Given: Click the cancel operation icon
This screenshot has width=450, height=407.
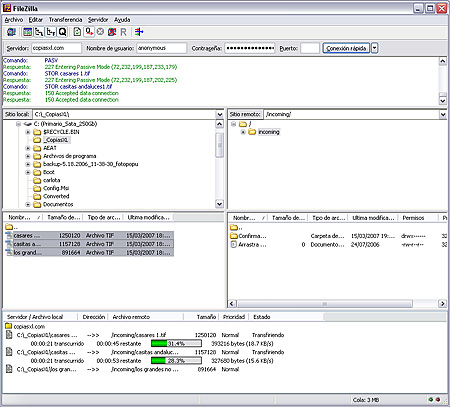Looking at the screenshot, I should [x=100, y=32].
